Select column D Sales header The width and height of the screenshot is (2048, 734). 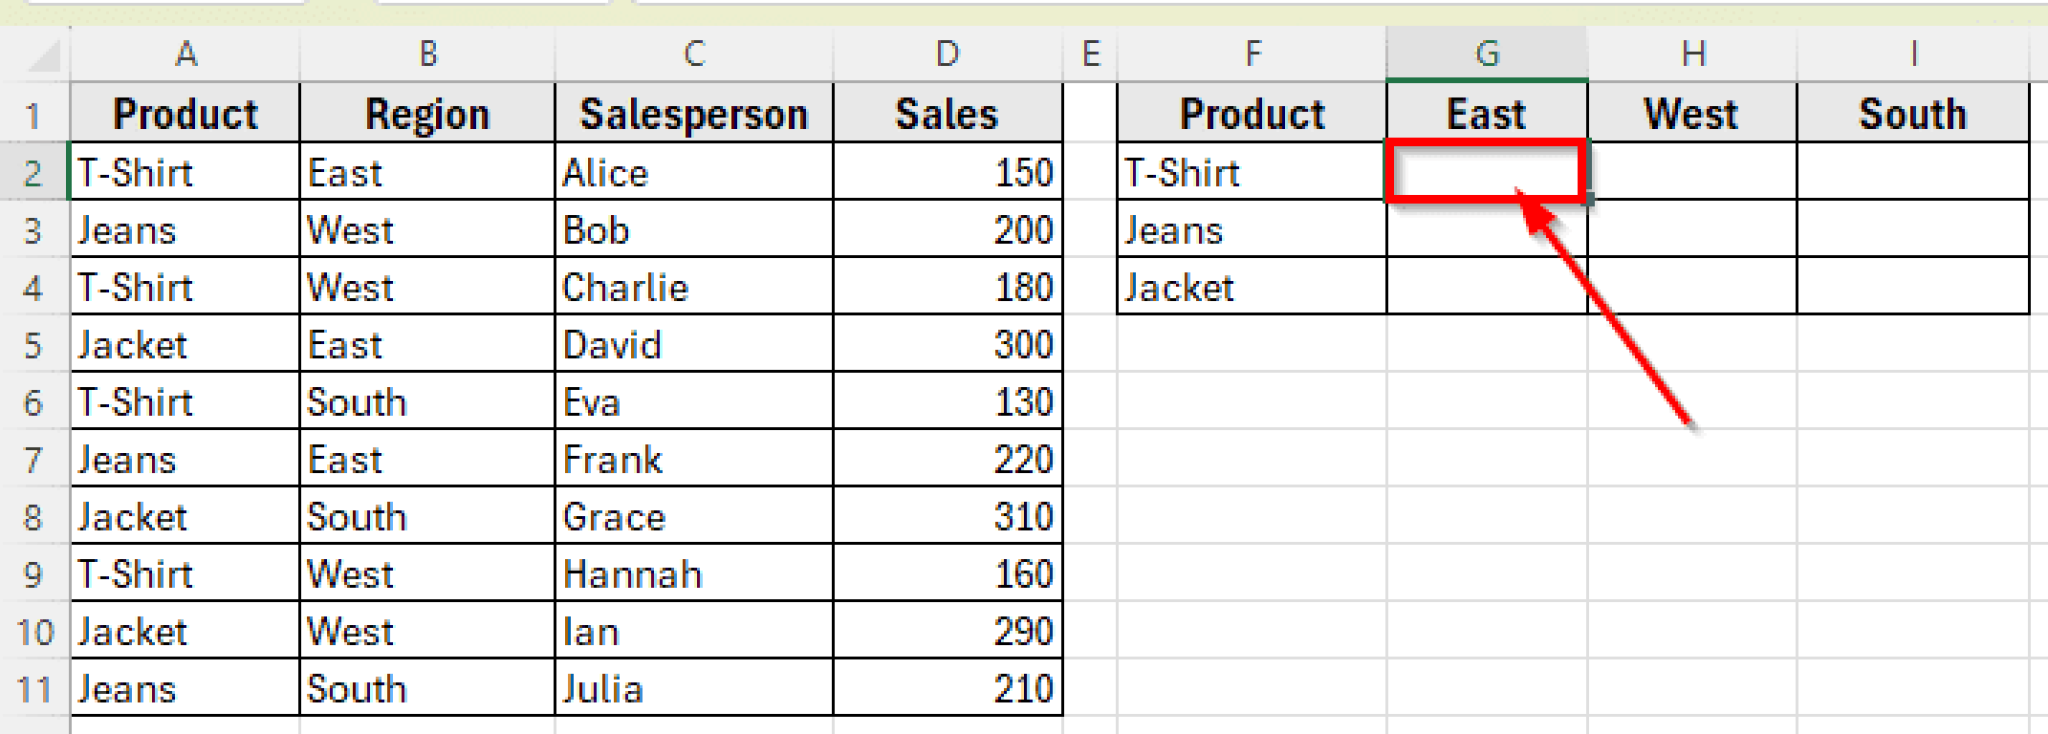pos(946,54)
